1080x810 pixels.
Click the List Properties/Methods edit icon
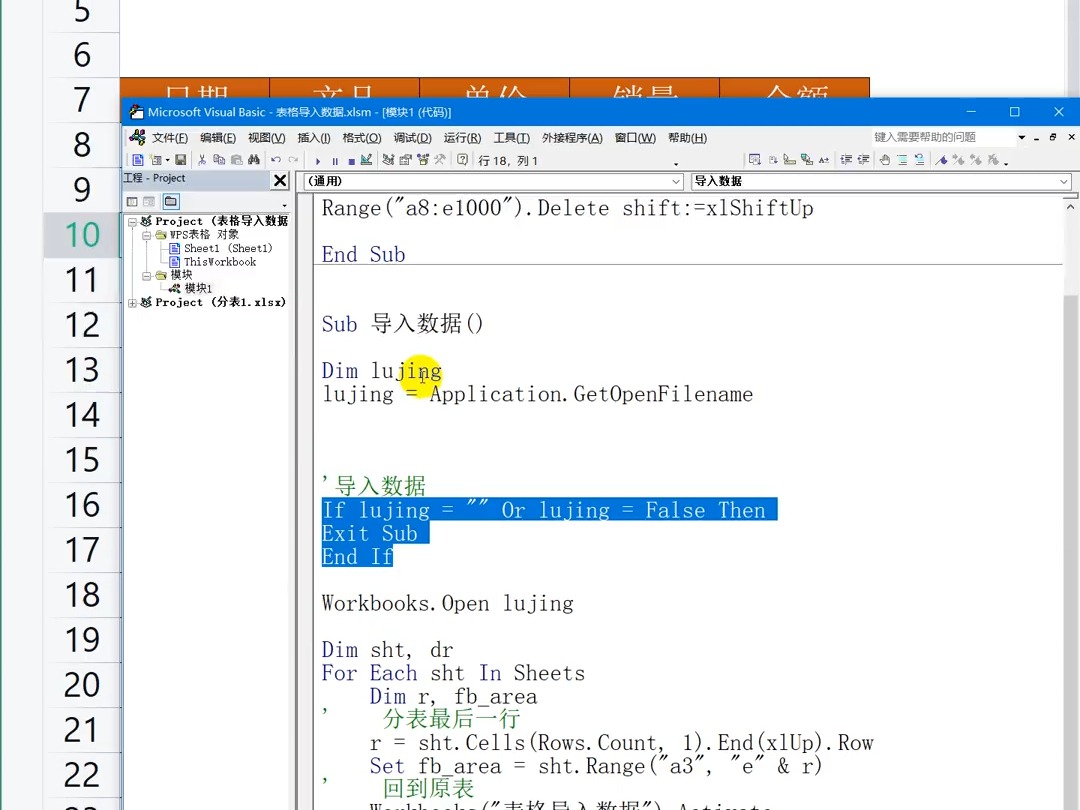point(755,160)
